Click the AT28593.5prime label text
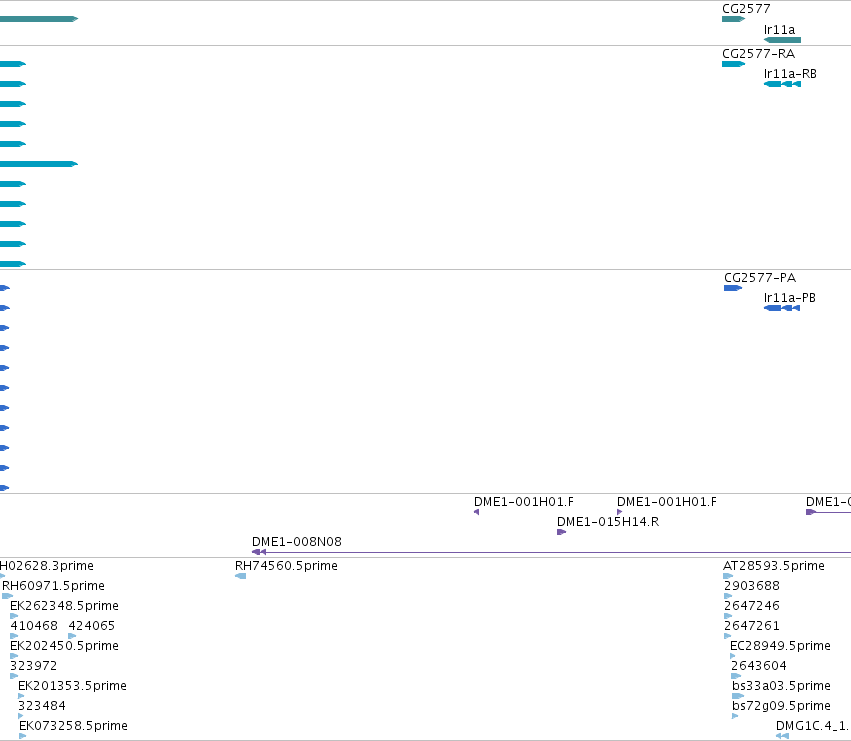 pos(774,566)
